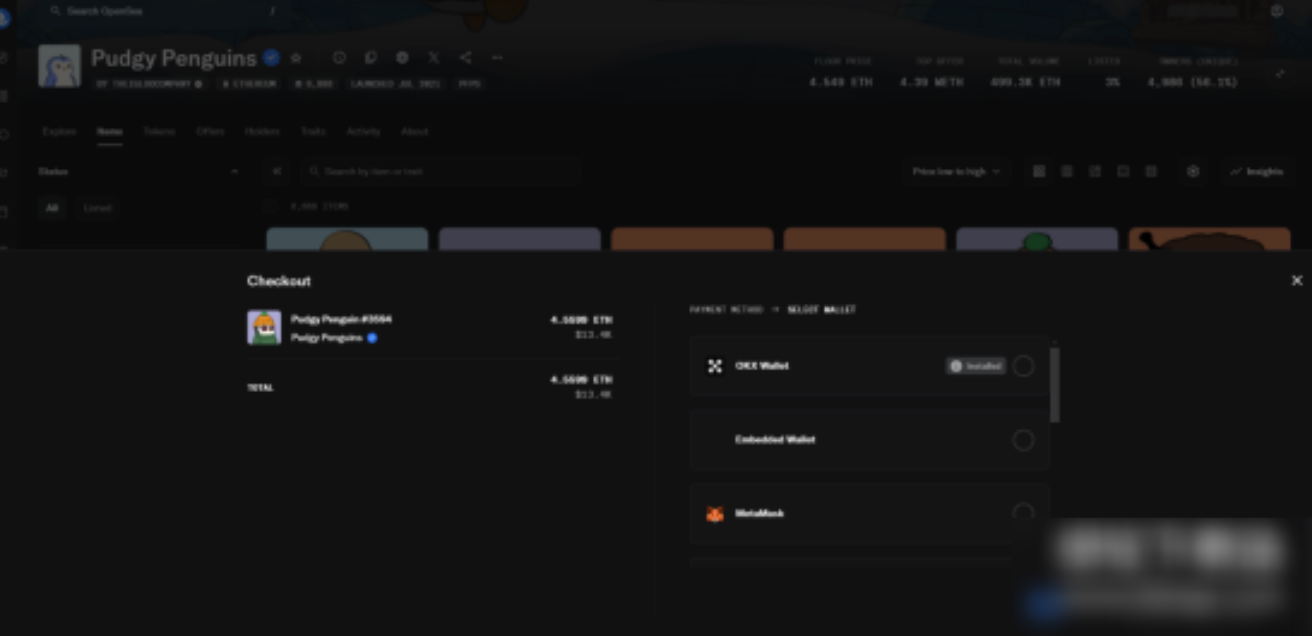The height and width of the screenshot is (636, 1312).
Task: Switch to the Offers tab
Action: (210, 132)
